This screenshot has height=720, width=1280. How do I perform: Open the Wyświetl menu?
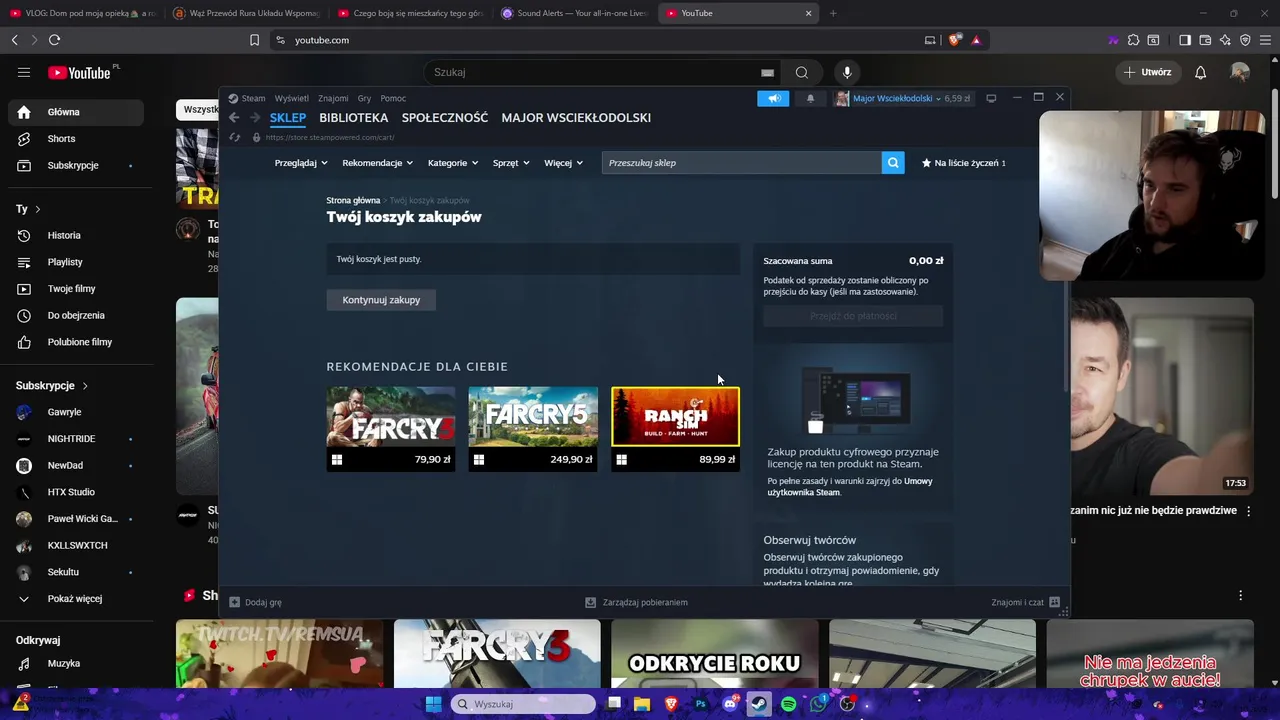[292, 98]
